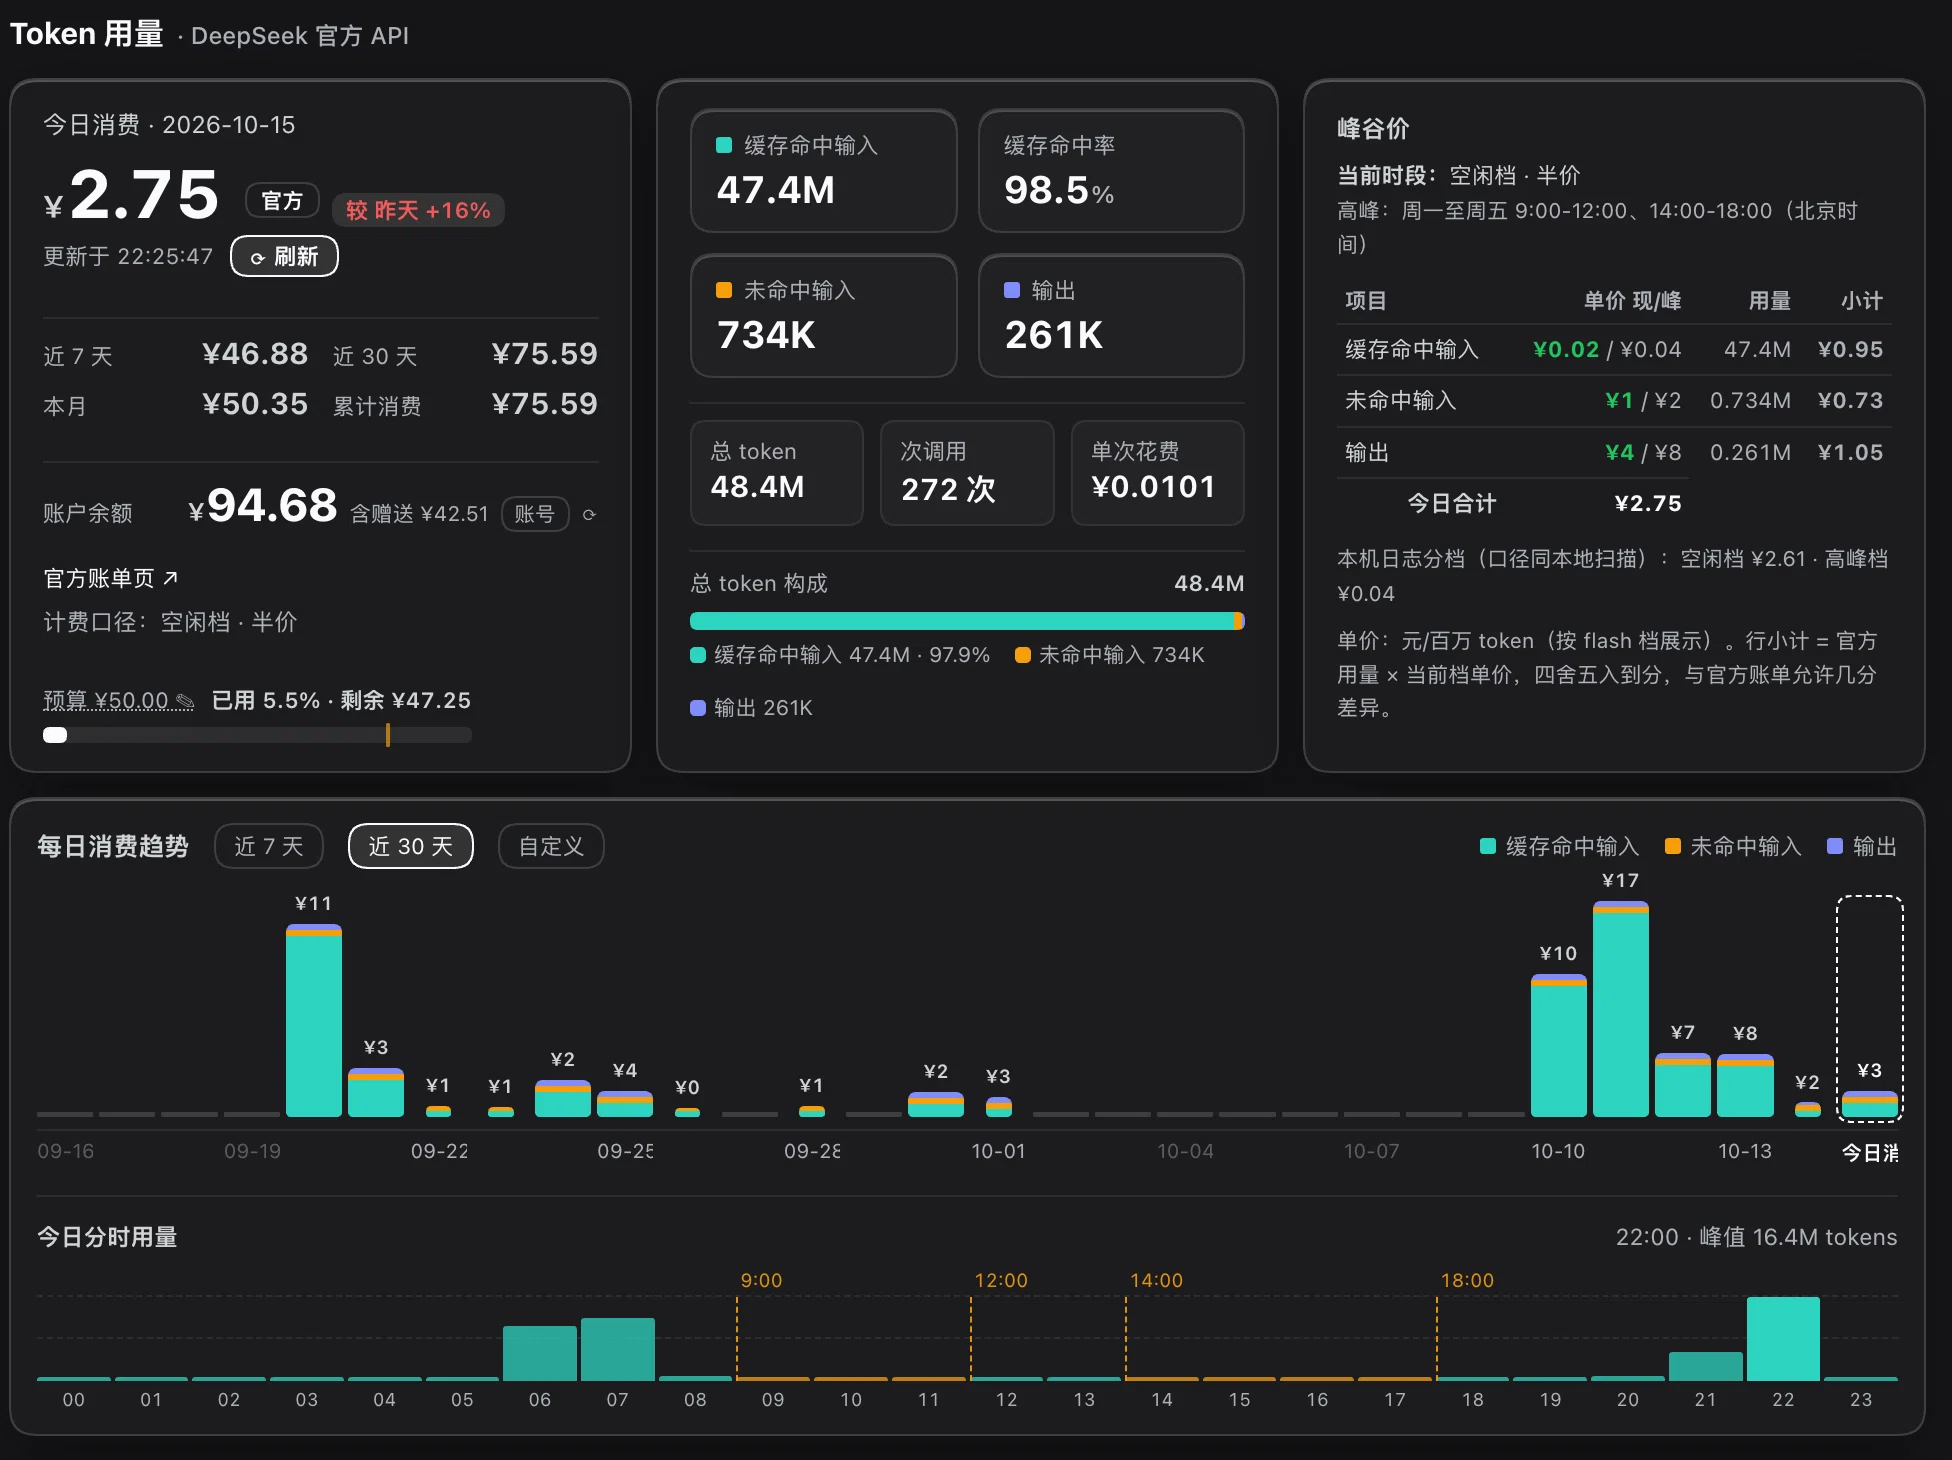
Task: Click the 22:00 · 峰值 16.4M tokens label
Action: tap(1756, 1237)
